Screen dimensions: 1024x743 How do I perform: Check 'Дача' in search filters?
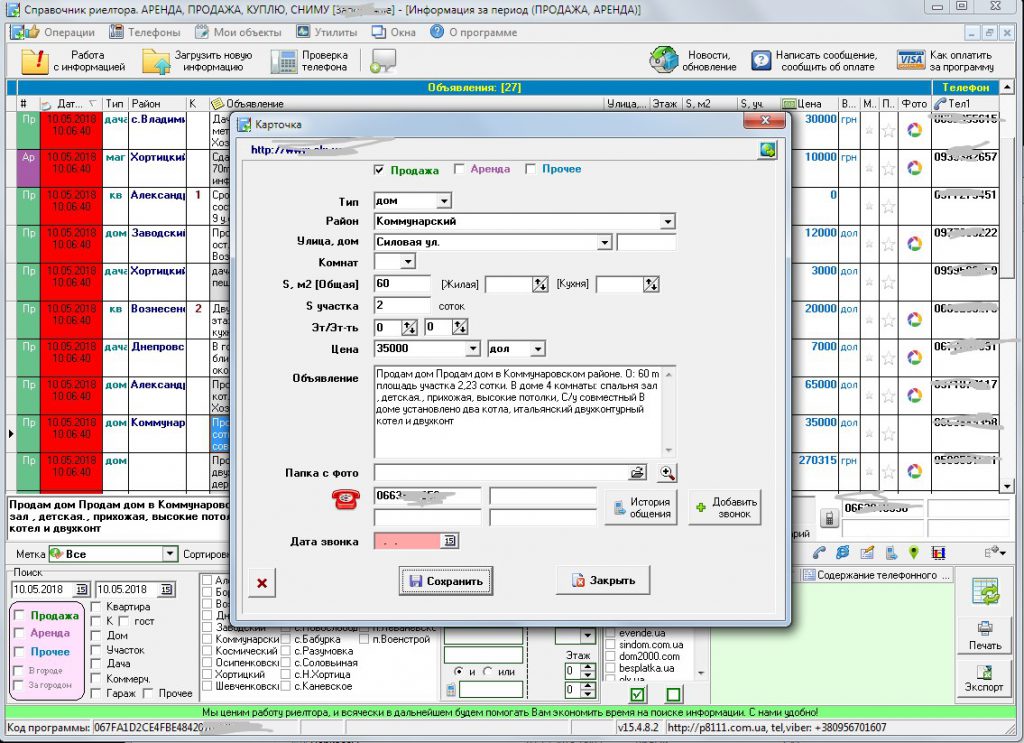point(95,663)
